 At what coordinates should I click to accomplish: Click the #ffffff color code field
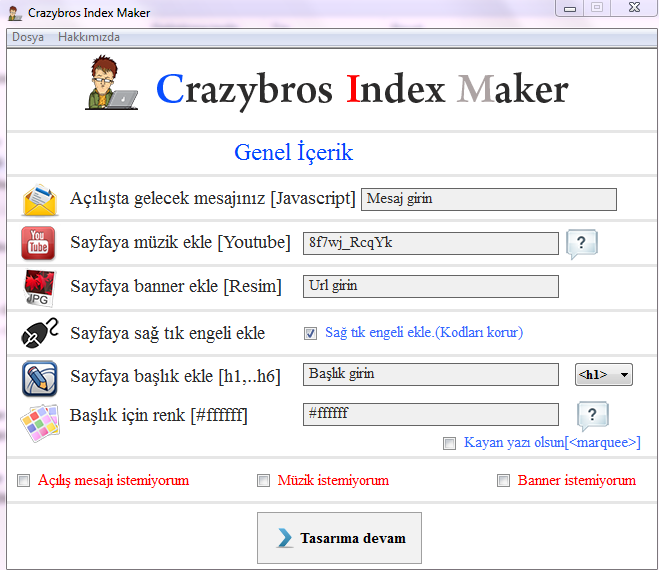pos(431,414)
